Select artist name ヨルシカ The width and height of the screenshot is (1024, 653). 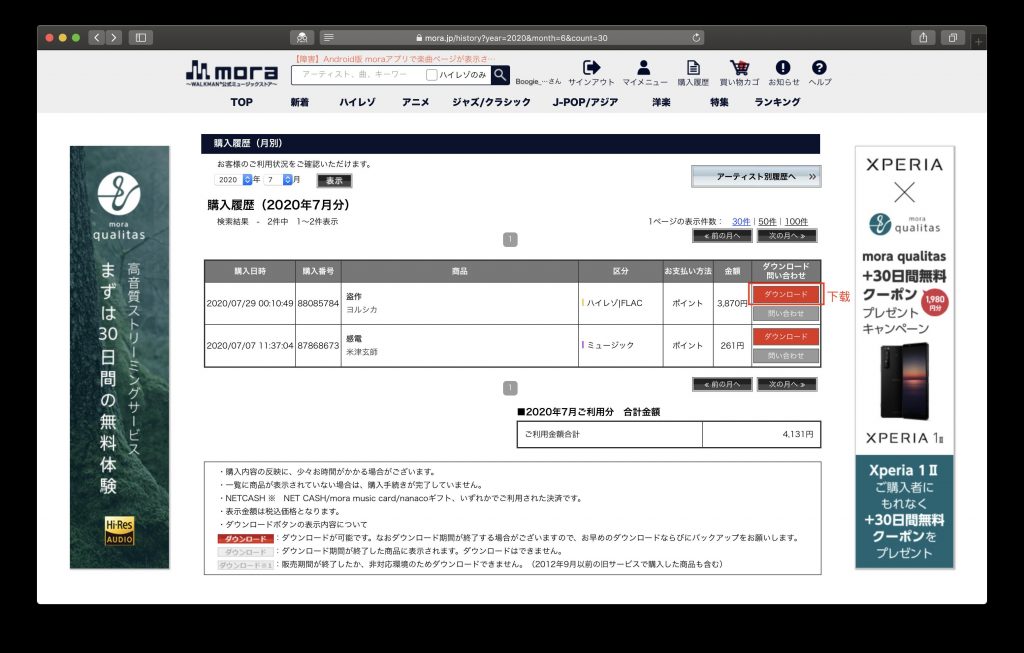(362, 310)
